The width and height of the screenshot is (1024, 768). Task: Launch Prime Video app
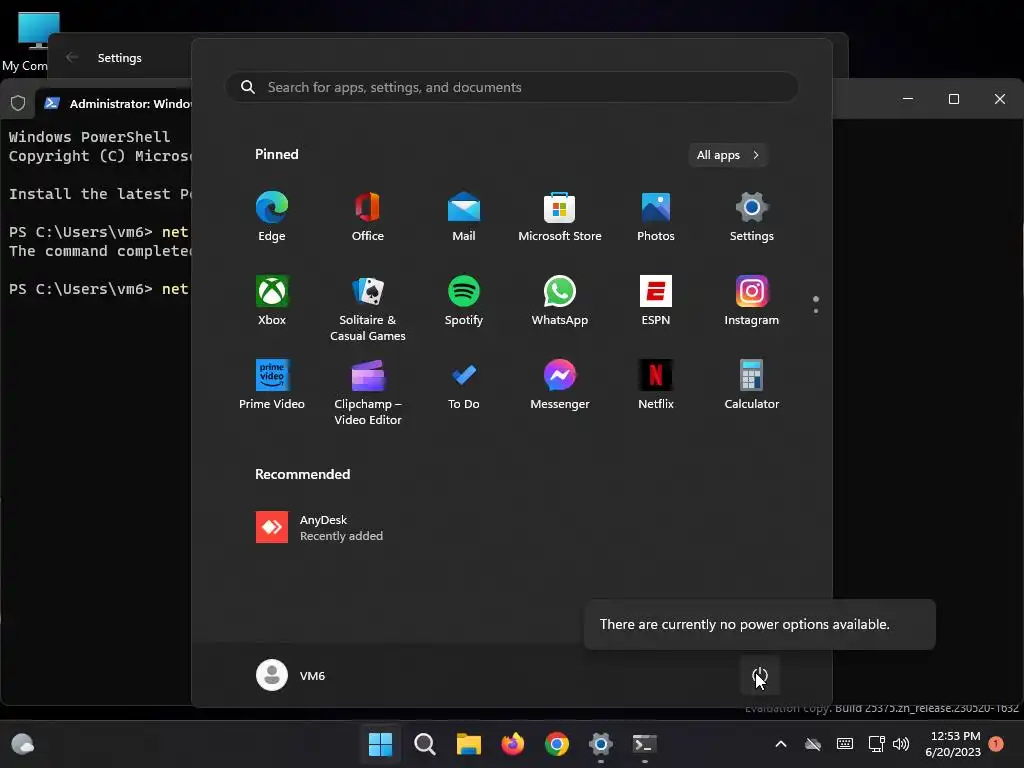click(272, 385)
